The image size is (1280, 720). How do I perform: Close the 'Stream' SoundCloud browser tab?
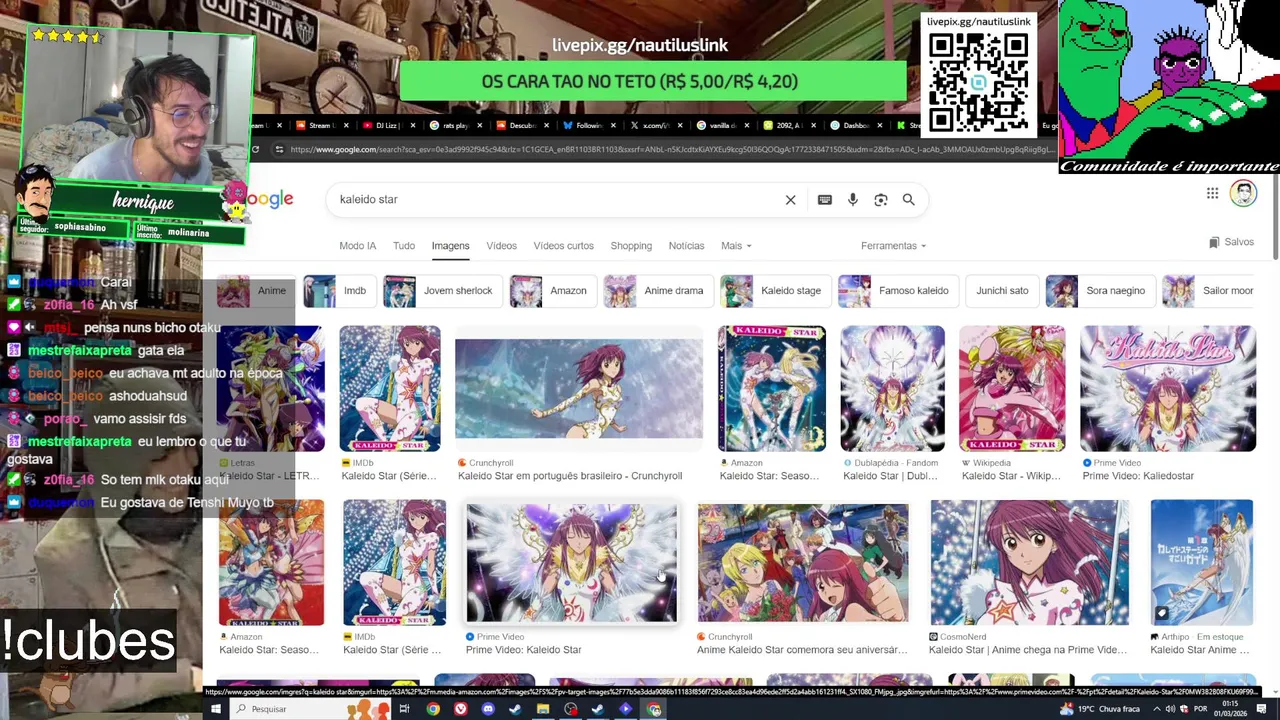pos(347,126)
